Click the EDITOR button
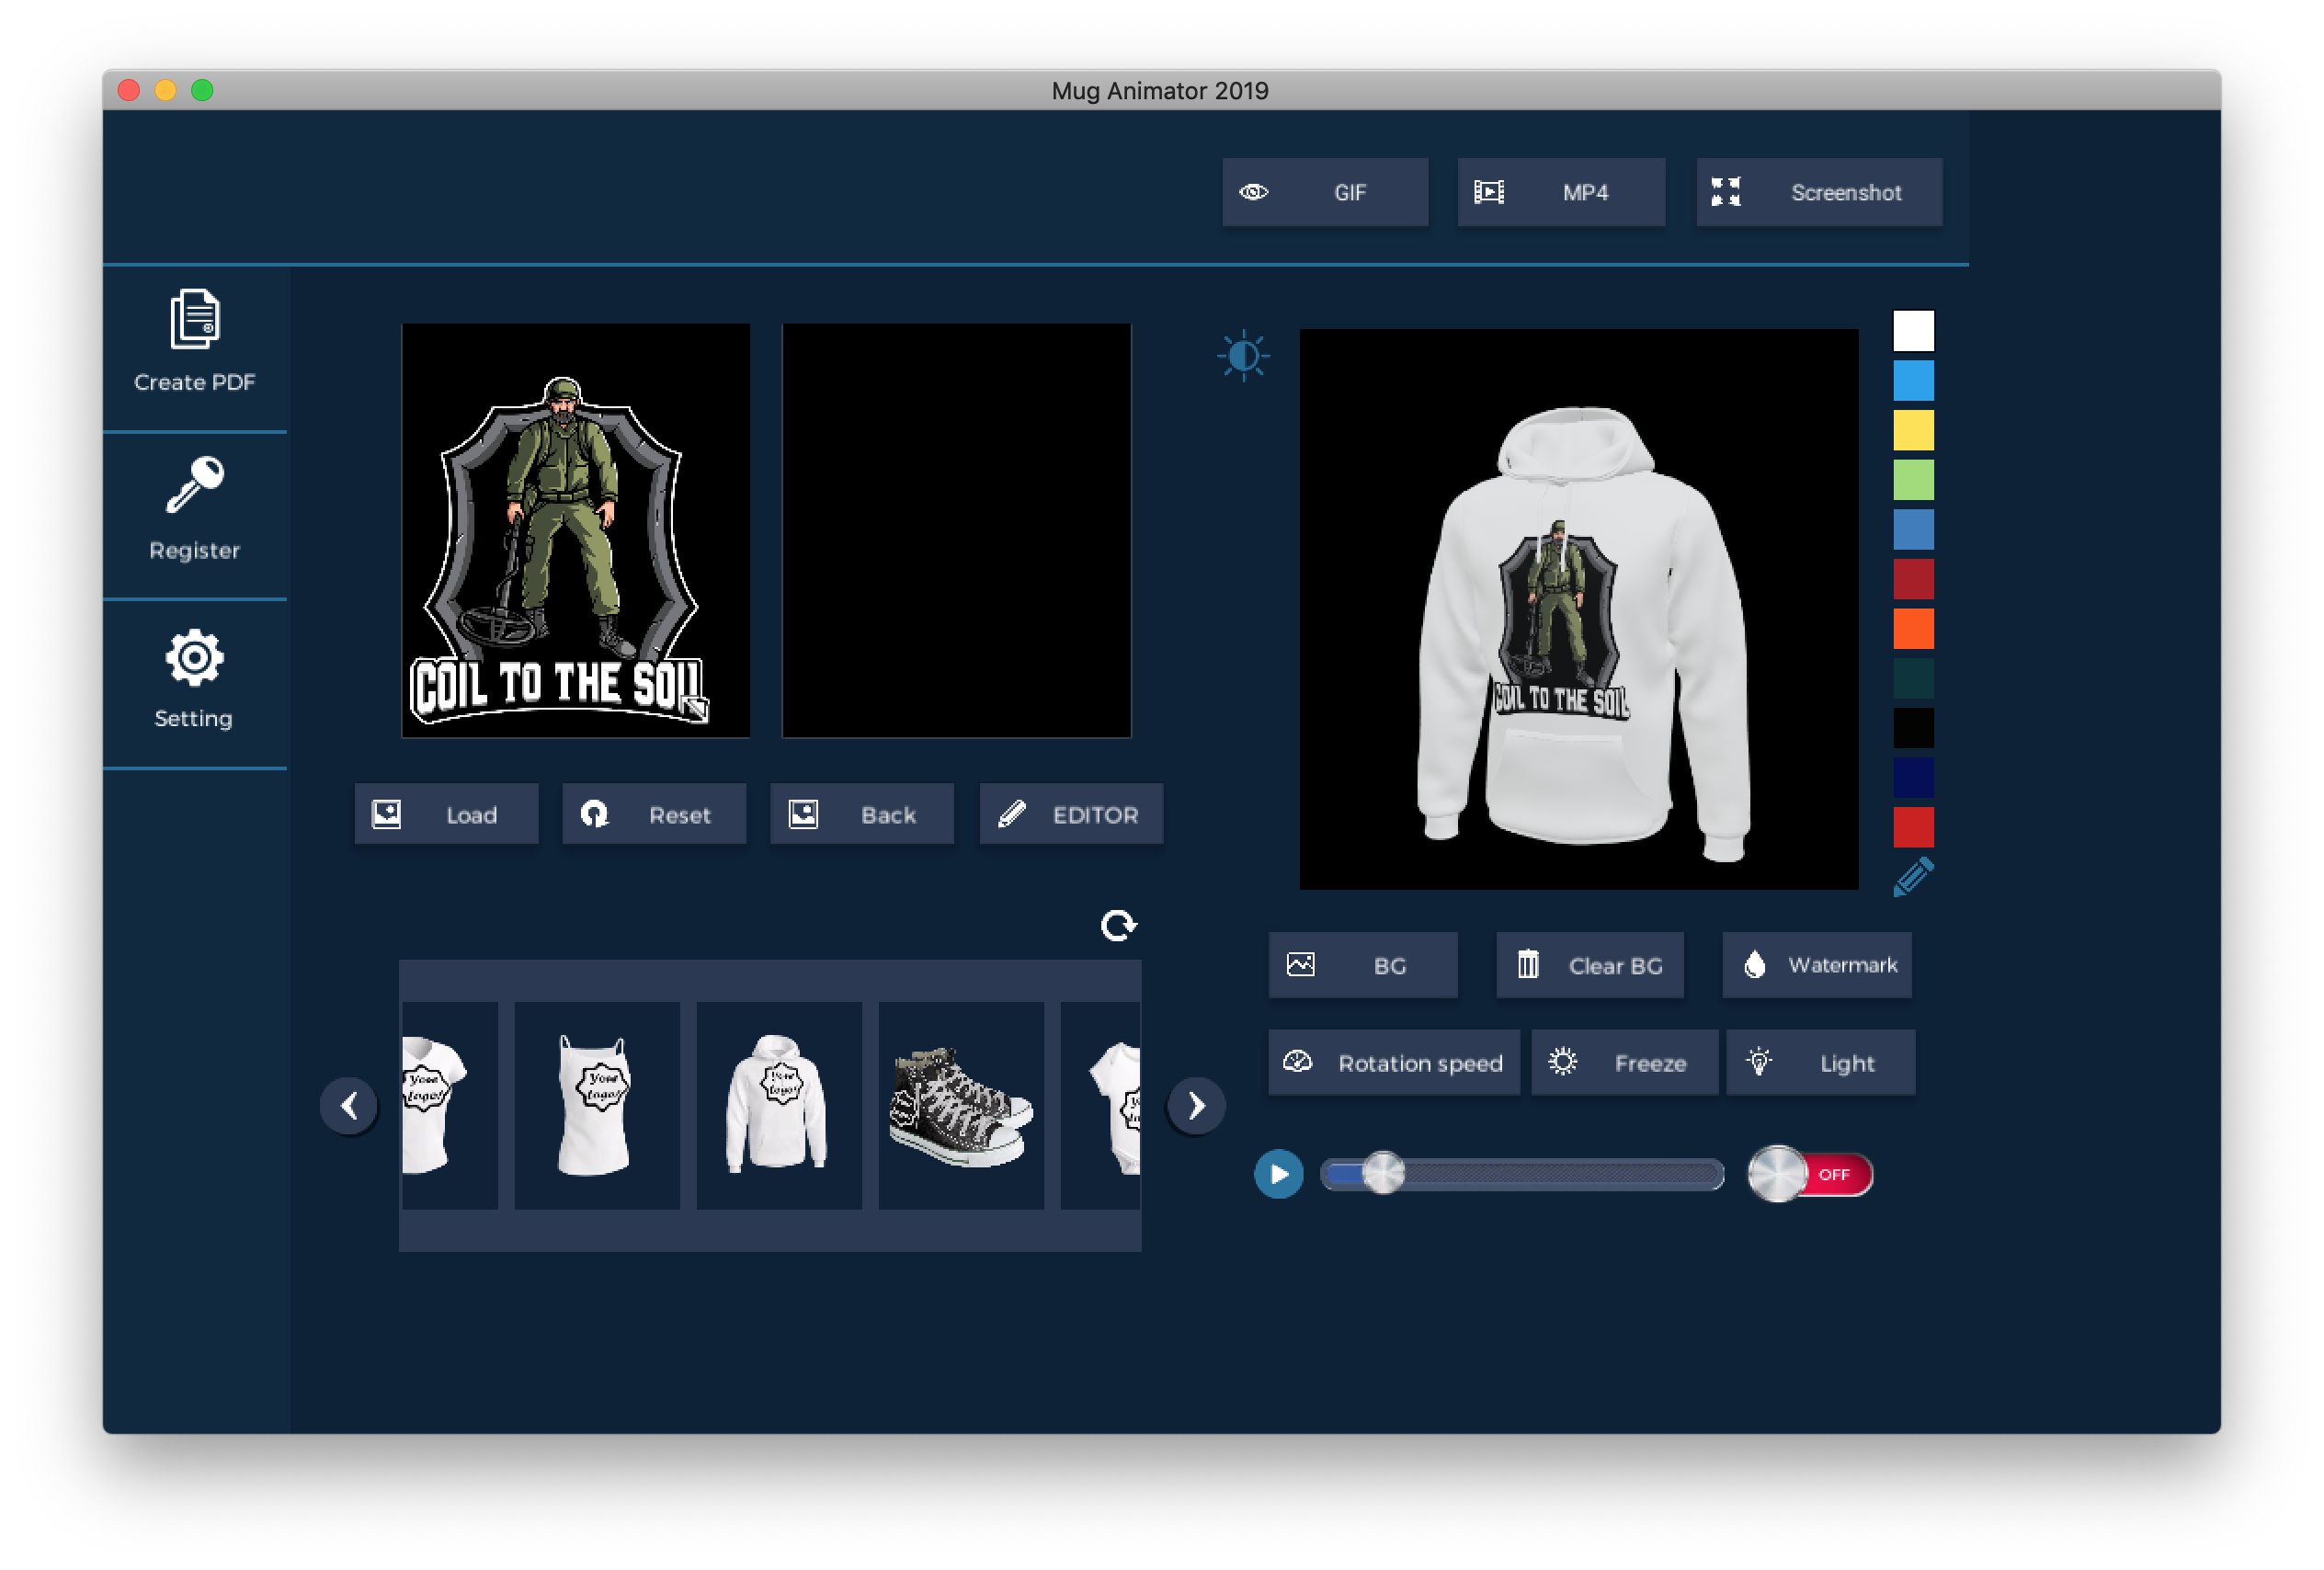The width and height of the screenshot is (2324, 1570). click(x=1070, y=814)
